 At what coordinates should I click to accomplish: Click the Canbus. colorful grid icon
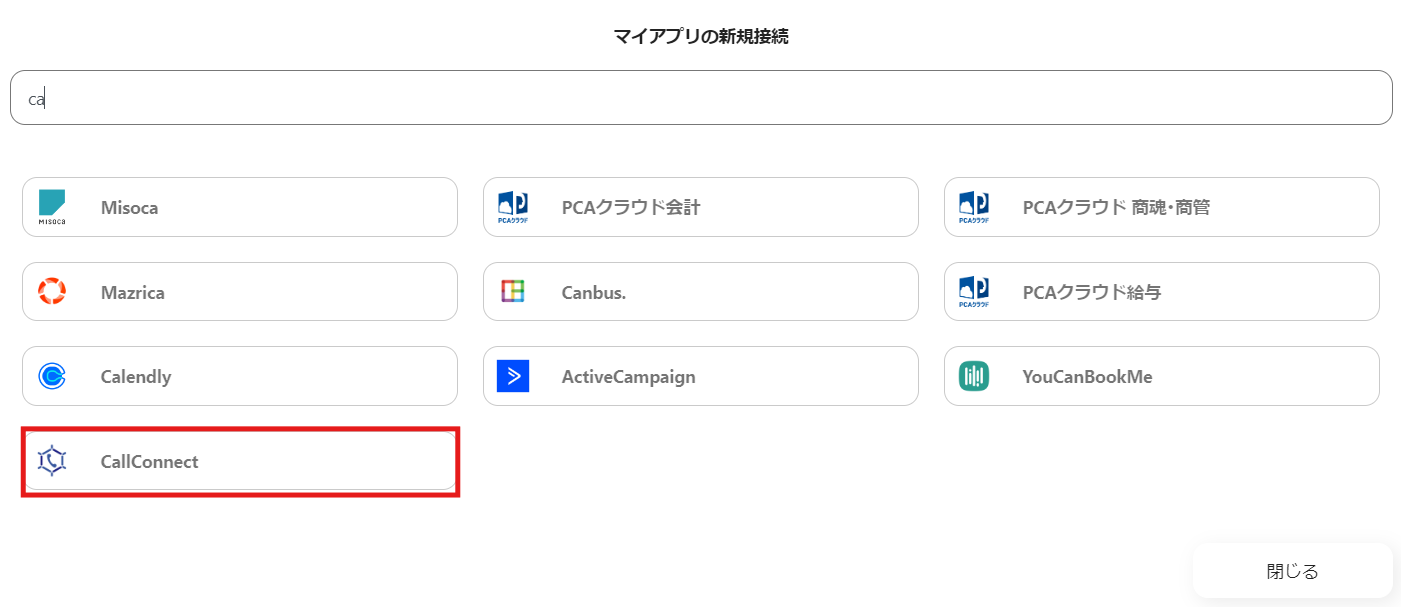tap(513, 292)
